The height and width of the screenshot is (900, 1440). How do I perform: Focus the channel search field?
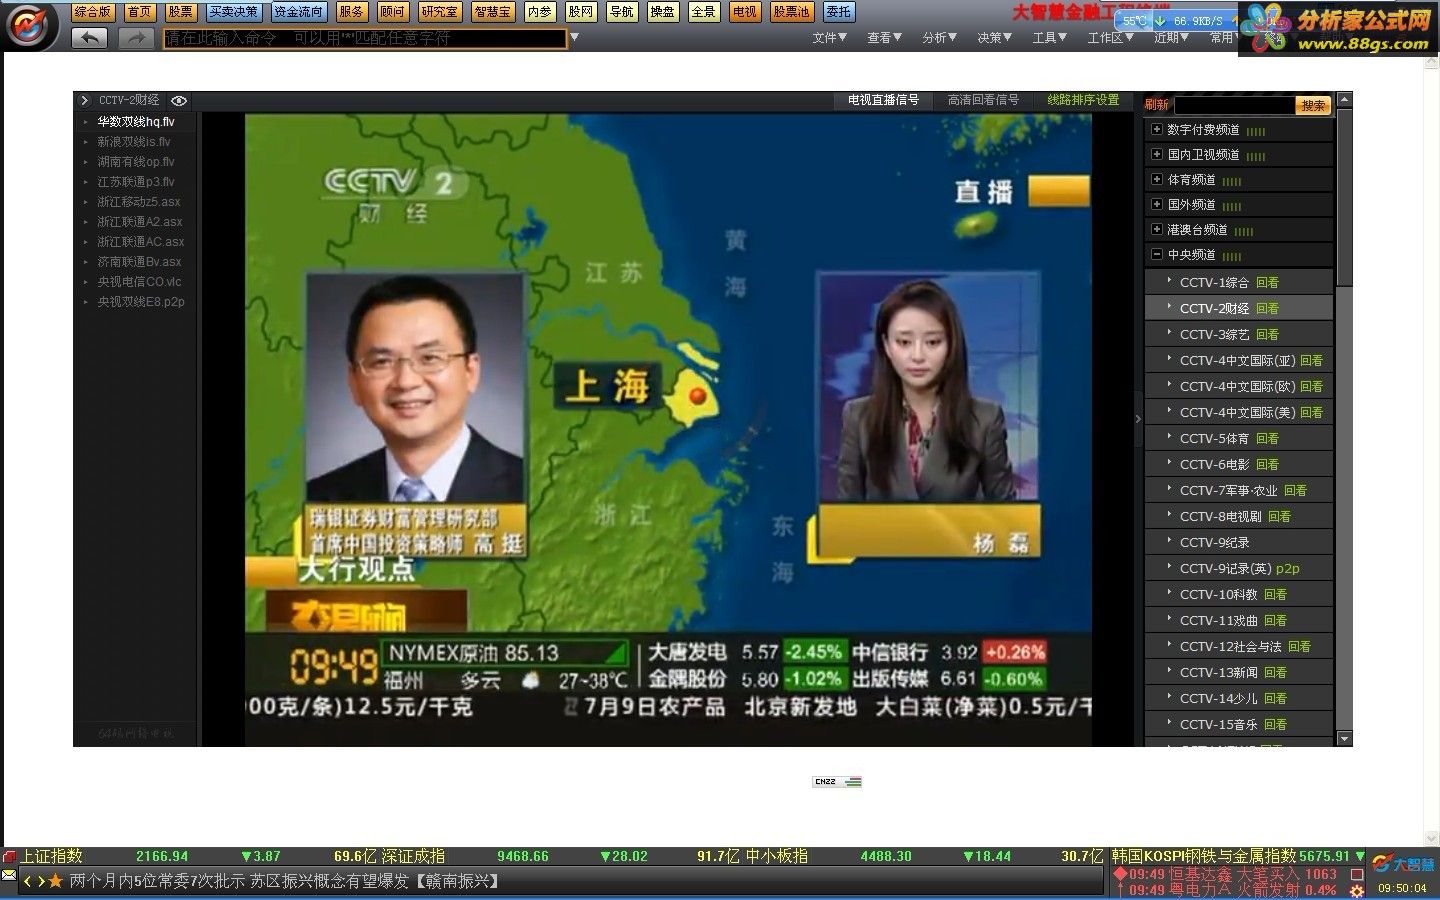pyautogui.click(x=1235, y=105)
